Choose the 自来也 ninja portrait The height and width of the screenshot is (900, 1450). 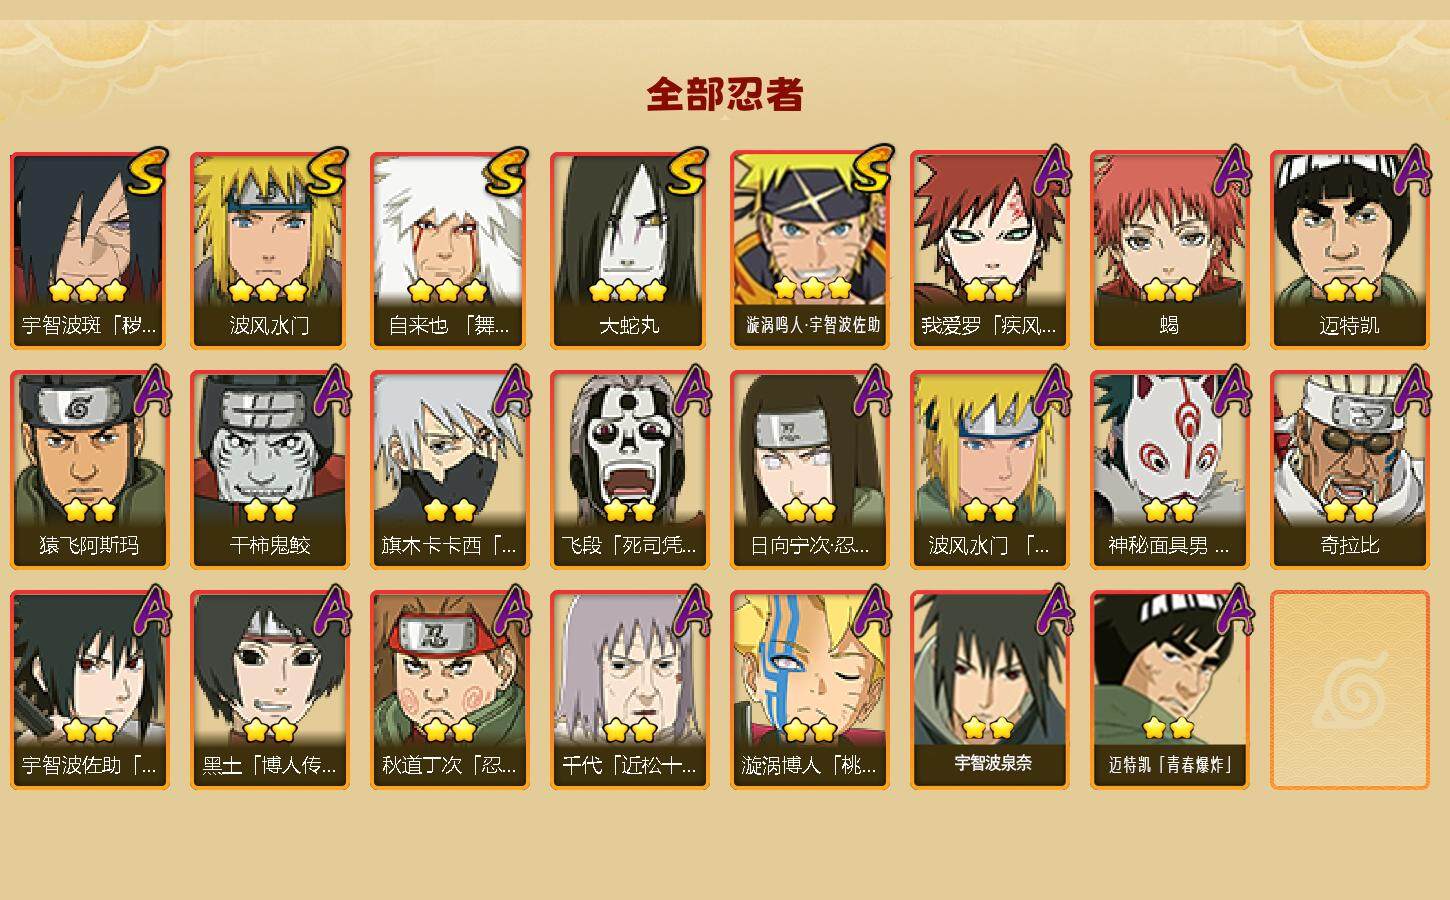pyautogui.click(x=450, y=250)
